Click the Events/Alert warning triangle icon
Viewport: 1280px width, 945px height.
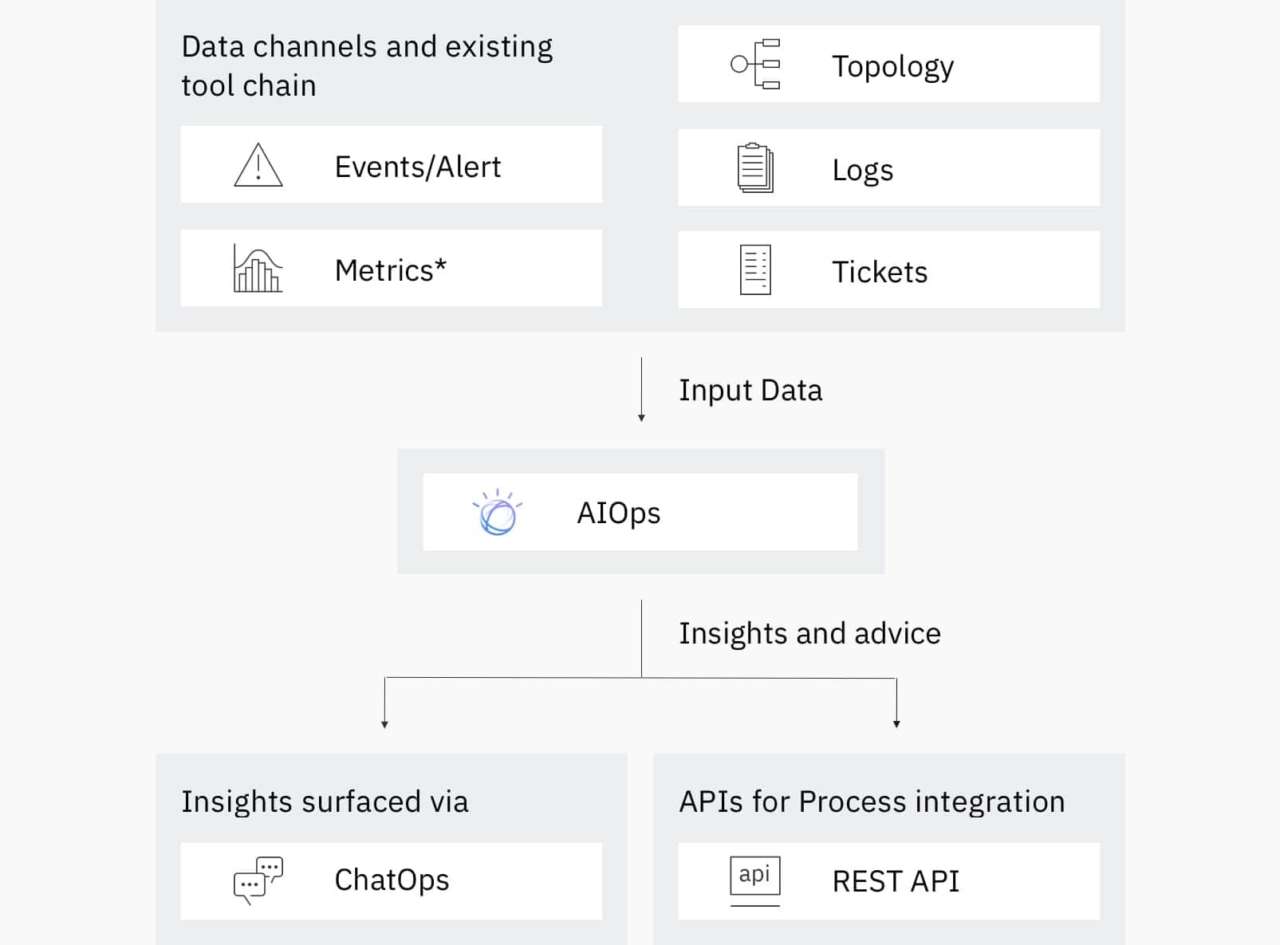(x=258, y=165)
